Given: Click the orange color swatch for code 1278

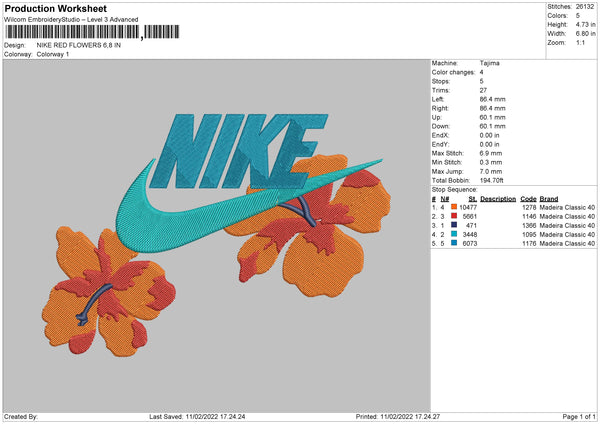Looking at the screenshot, I should (x=454, y=207).
